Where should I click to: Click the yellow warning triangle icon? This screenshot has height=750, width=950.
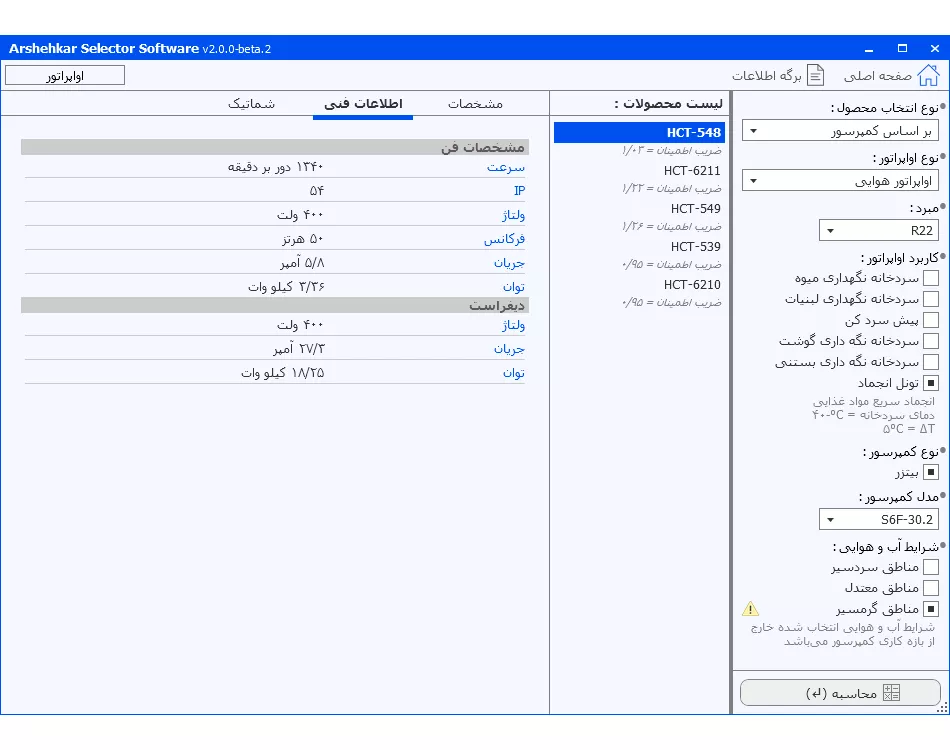751,609
